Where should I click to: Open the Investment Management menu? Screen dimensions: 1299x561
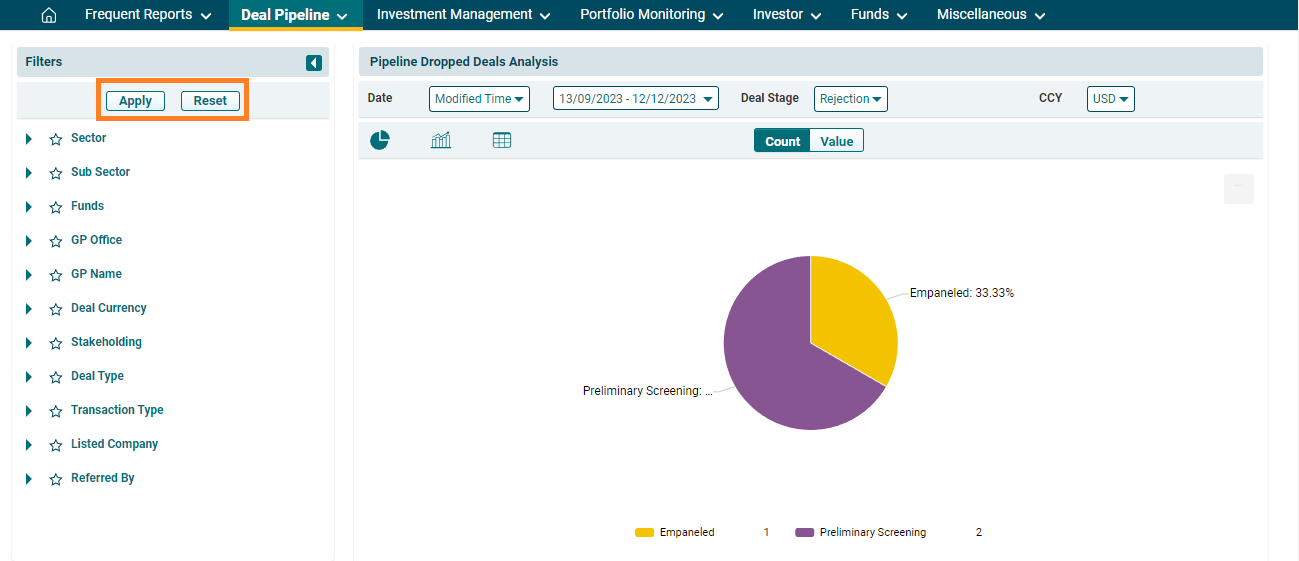coord(463,15)
